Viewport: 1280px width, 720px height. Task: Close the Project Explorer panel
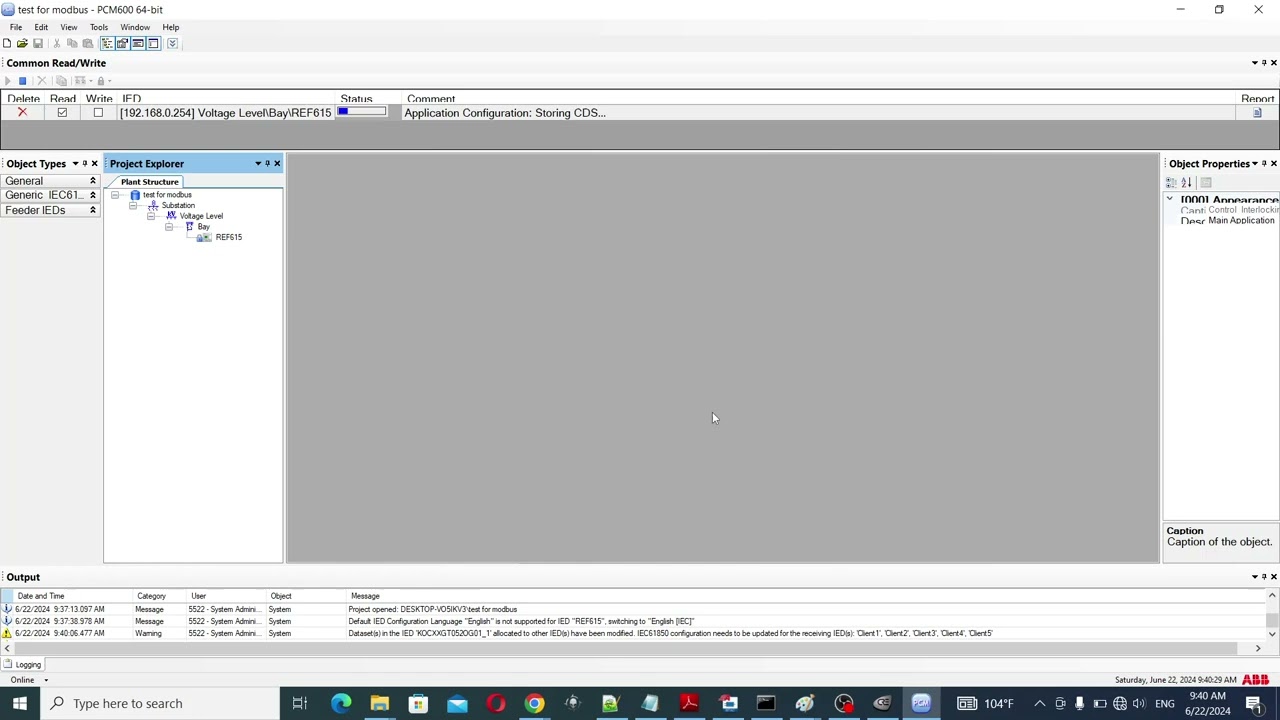[x=277, y=163]
